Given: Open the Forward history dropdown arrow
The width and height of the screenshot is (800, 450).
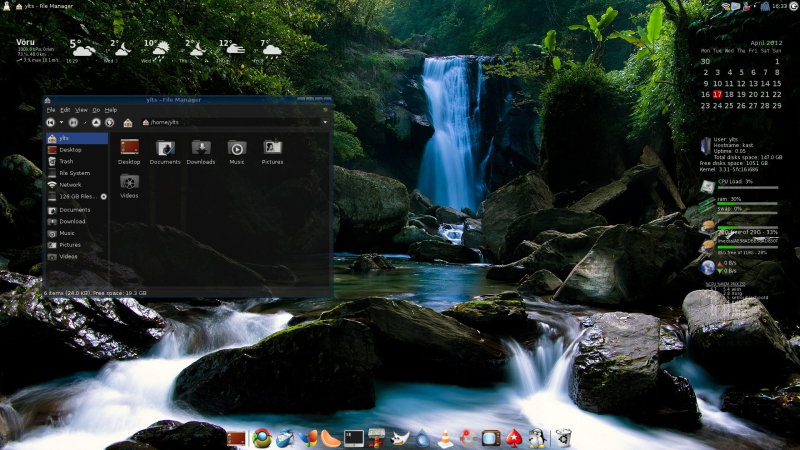Looking at the screenshot, I should click(85, 122).
